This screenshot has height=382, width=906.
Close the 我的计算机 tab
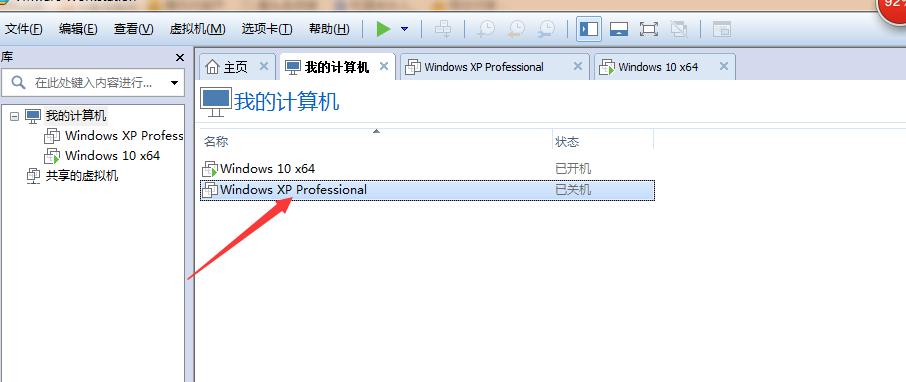click(384, 66)
